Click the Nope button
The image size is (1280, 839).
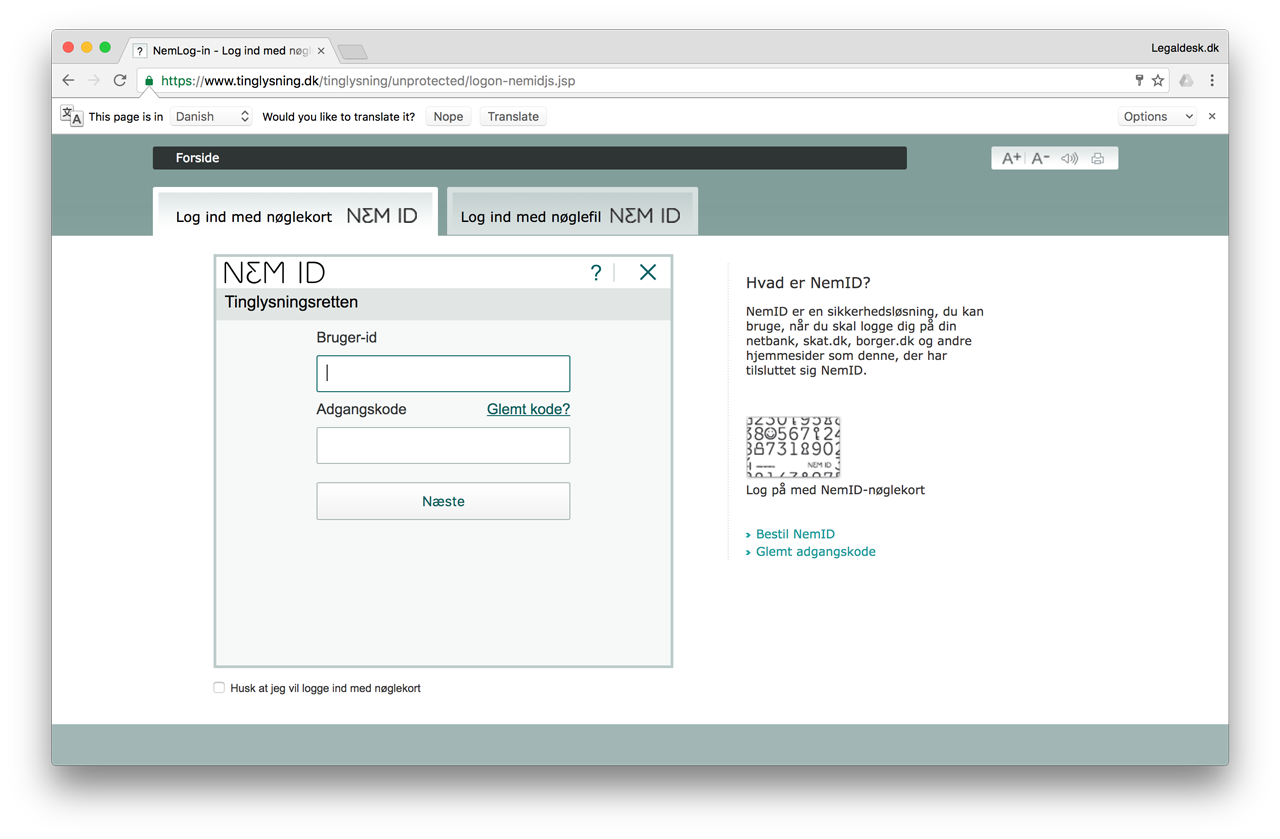448,116
